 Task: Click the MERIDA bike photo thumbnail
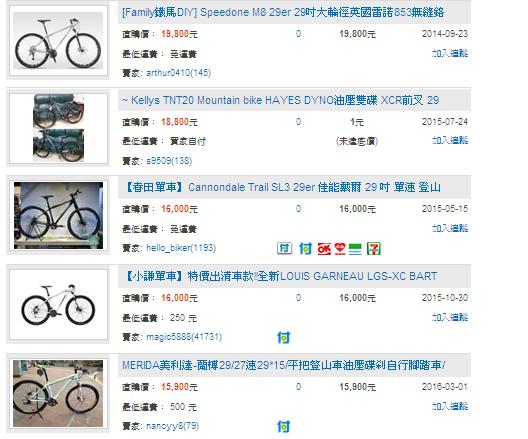click(58, 393)
